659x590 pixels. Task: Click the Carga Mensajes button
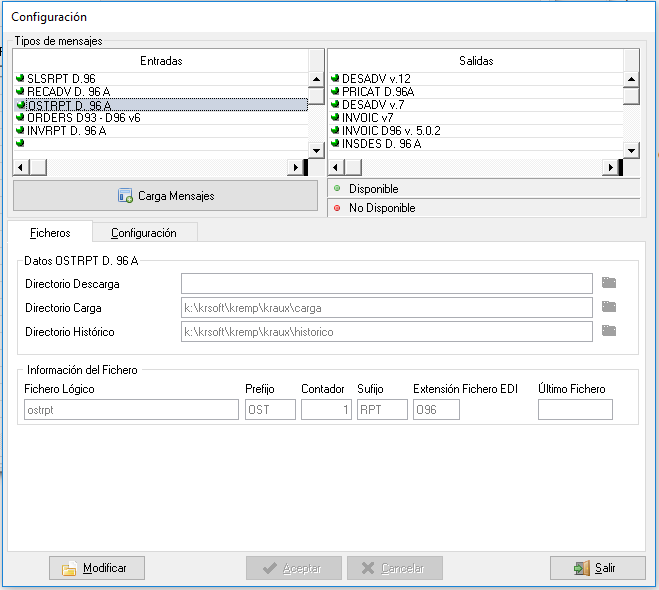166,196
